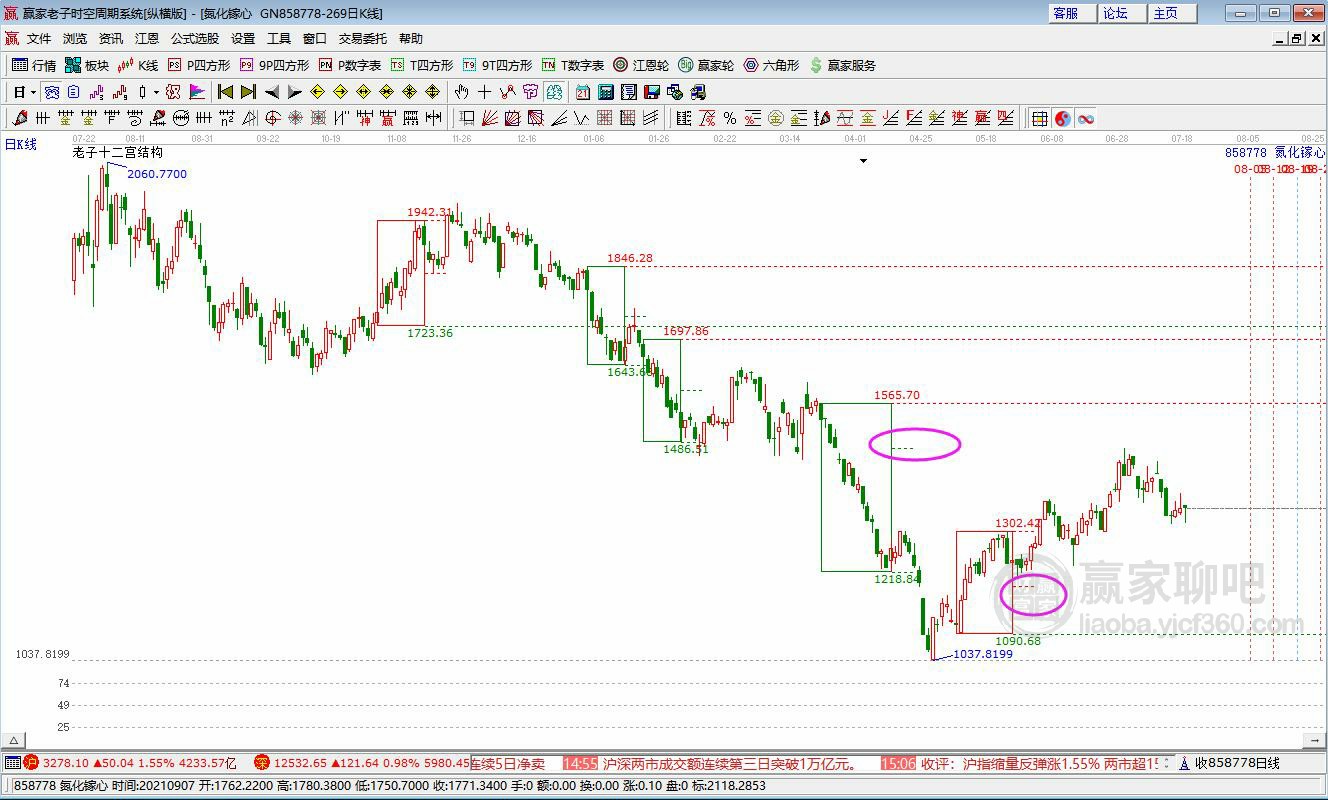The image size is (1328, 800).
Task: Open the 江恩轮 Gann wheel
Action: coord(641,65)
